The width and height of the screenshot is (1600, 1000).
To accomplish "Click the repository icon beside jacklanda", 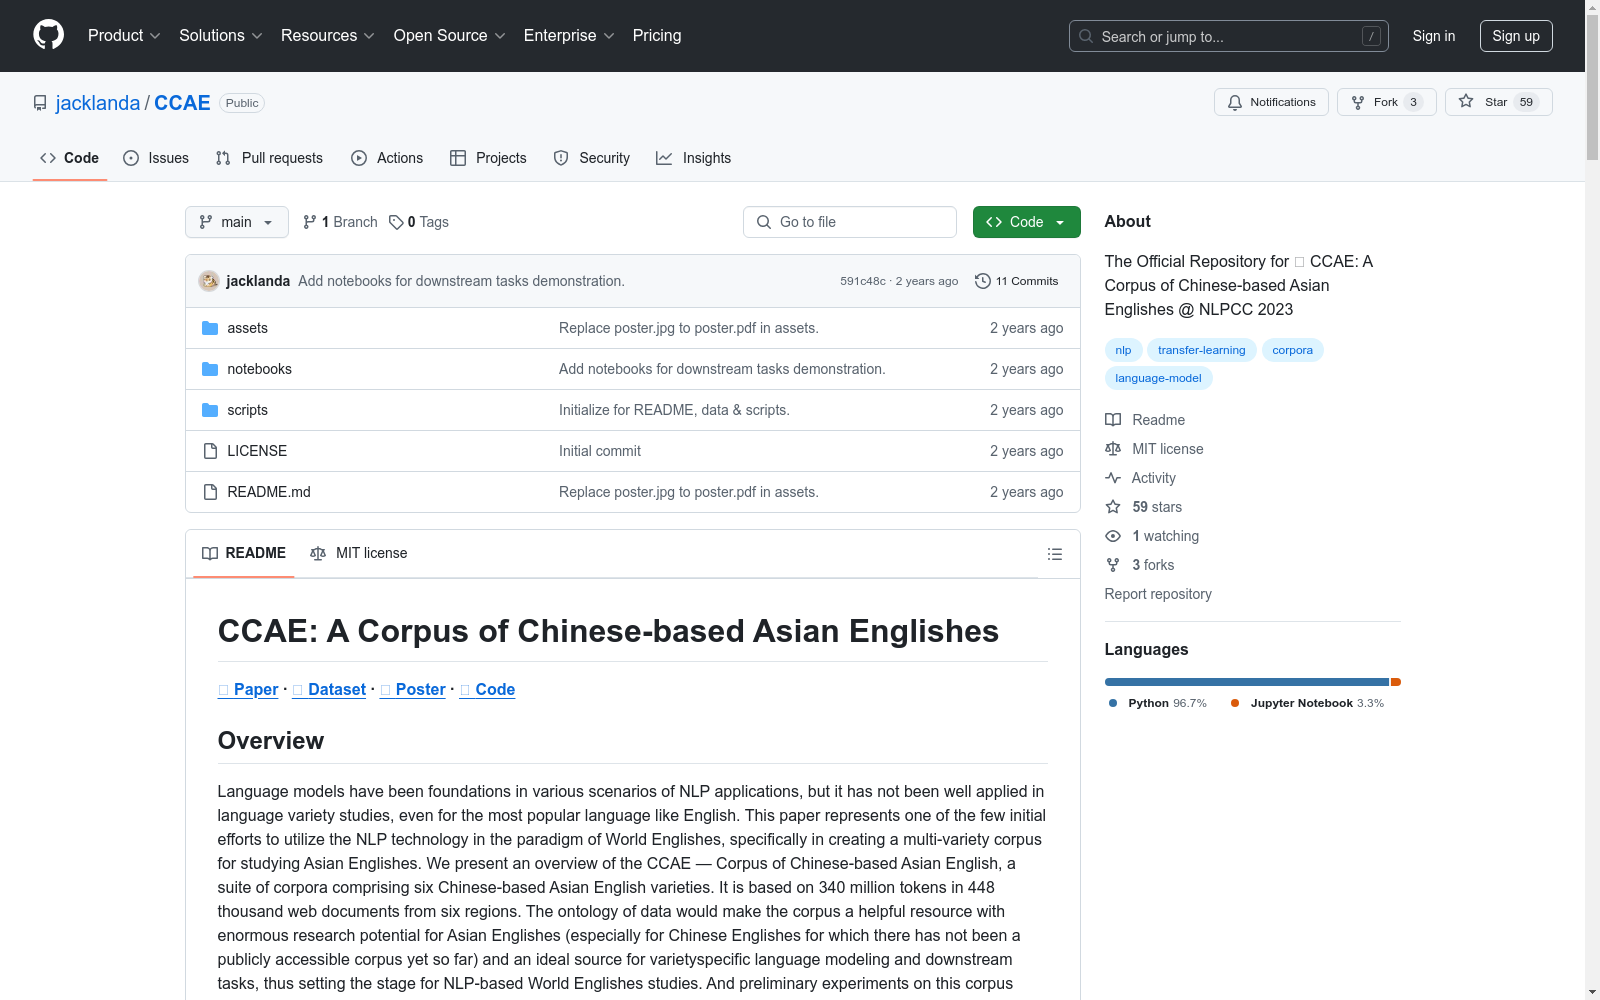I will (x=40, y=103).
